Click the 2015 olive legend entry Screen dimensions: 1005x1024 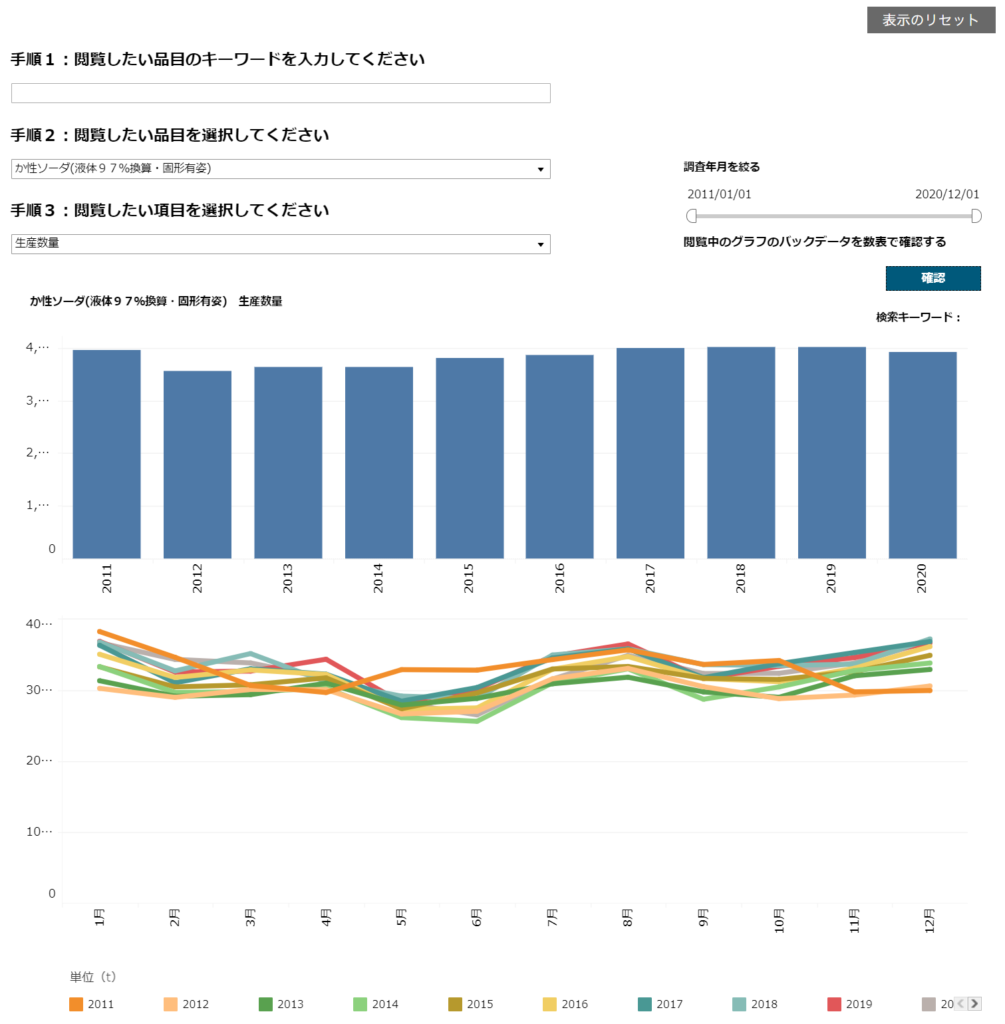point(470,1004)
